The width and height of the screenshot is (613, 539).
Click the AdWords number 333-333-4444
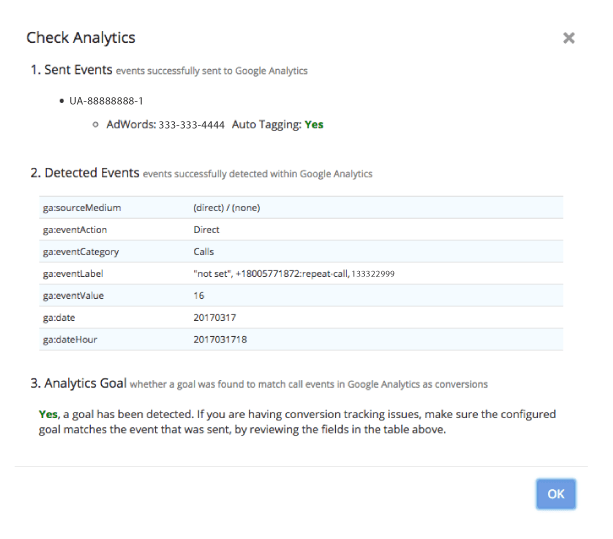click(x=192, y=125)
